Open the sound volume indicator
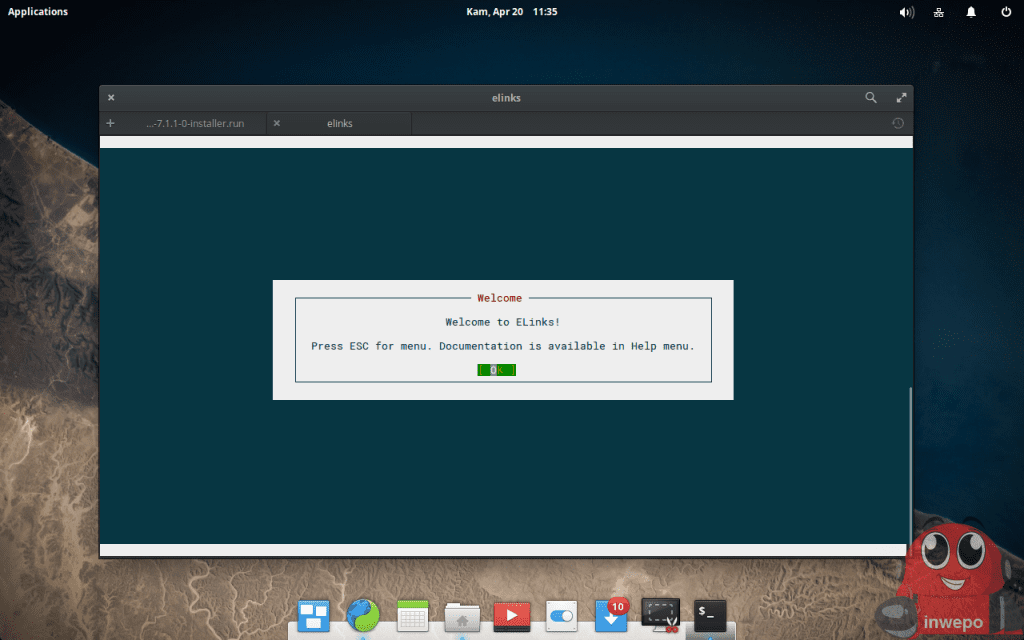Viewport: 1024px width, 640px height. pos(907,12)
